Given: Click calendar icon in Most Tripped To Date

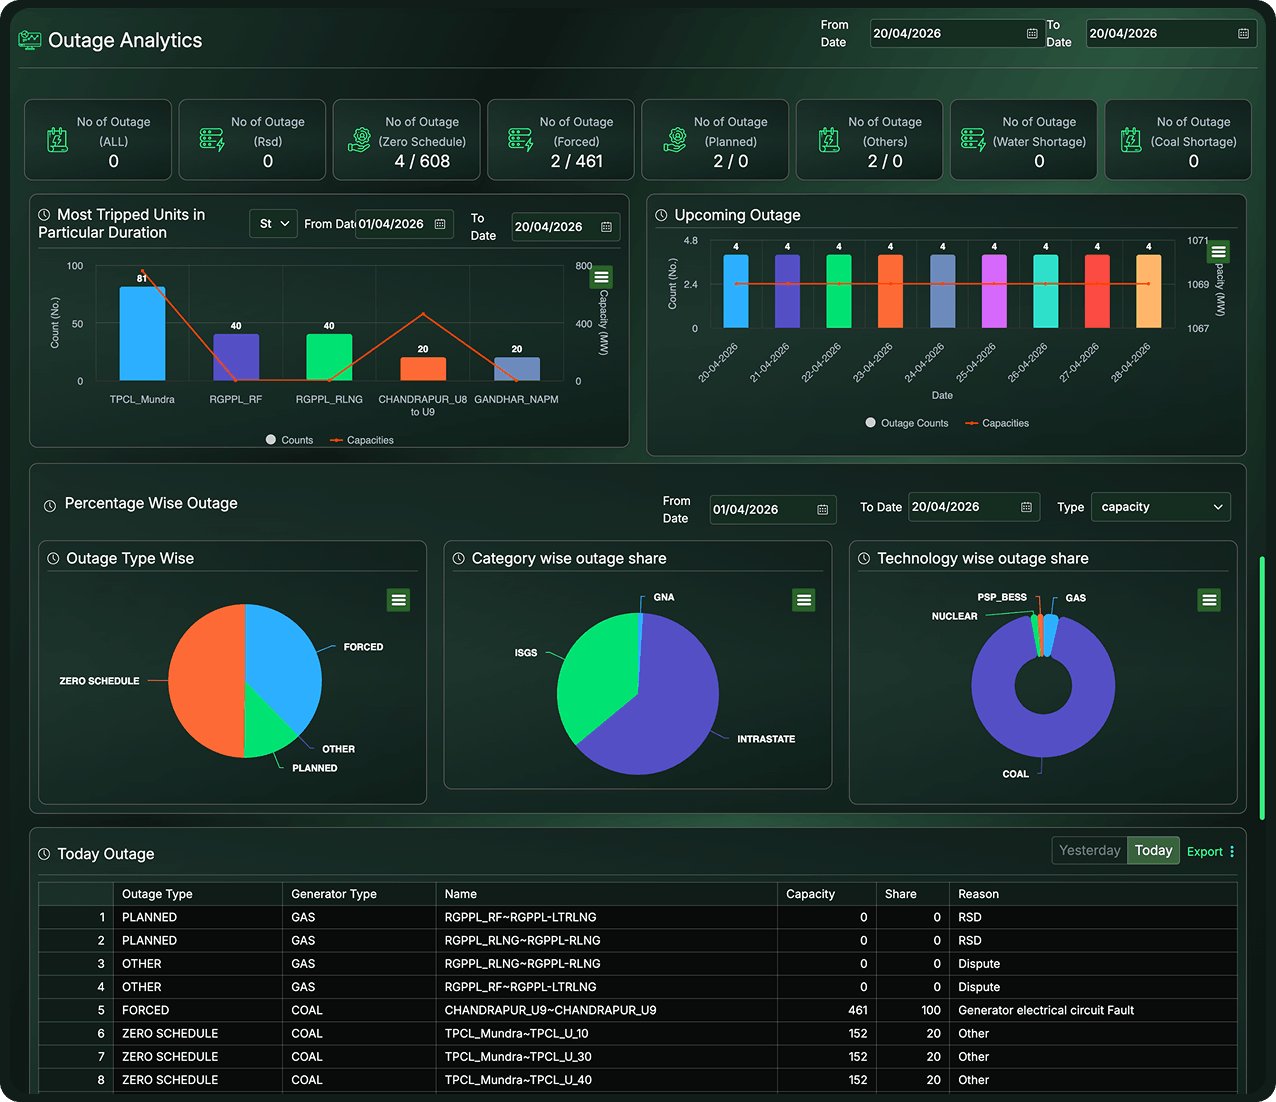Looking at the screenshot, I should tap(606, 227).
